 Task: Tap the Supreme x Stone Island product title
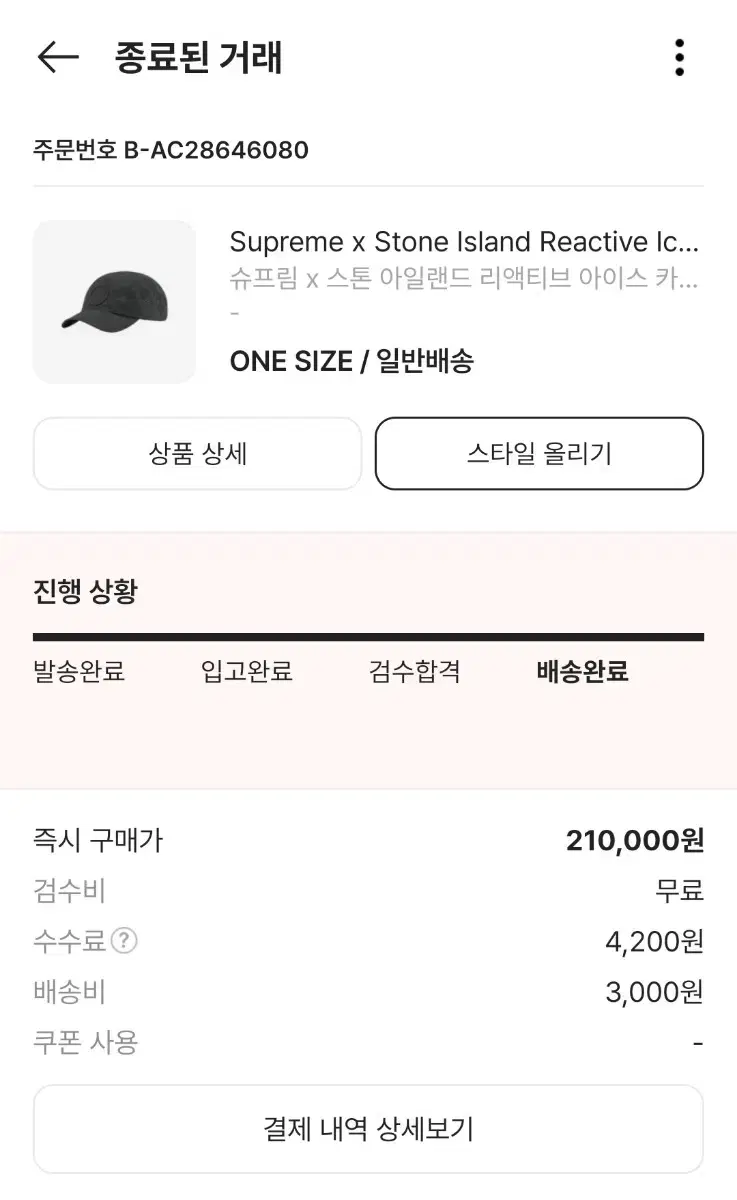click(464, 242)
